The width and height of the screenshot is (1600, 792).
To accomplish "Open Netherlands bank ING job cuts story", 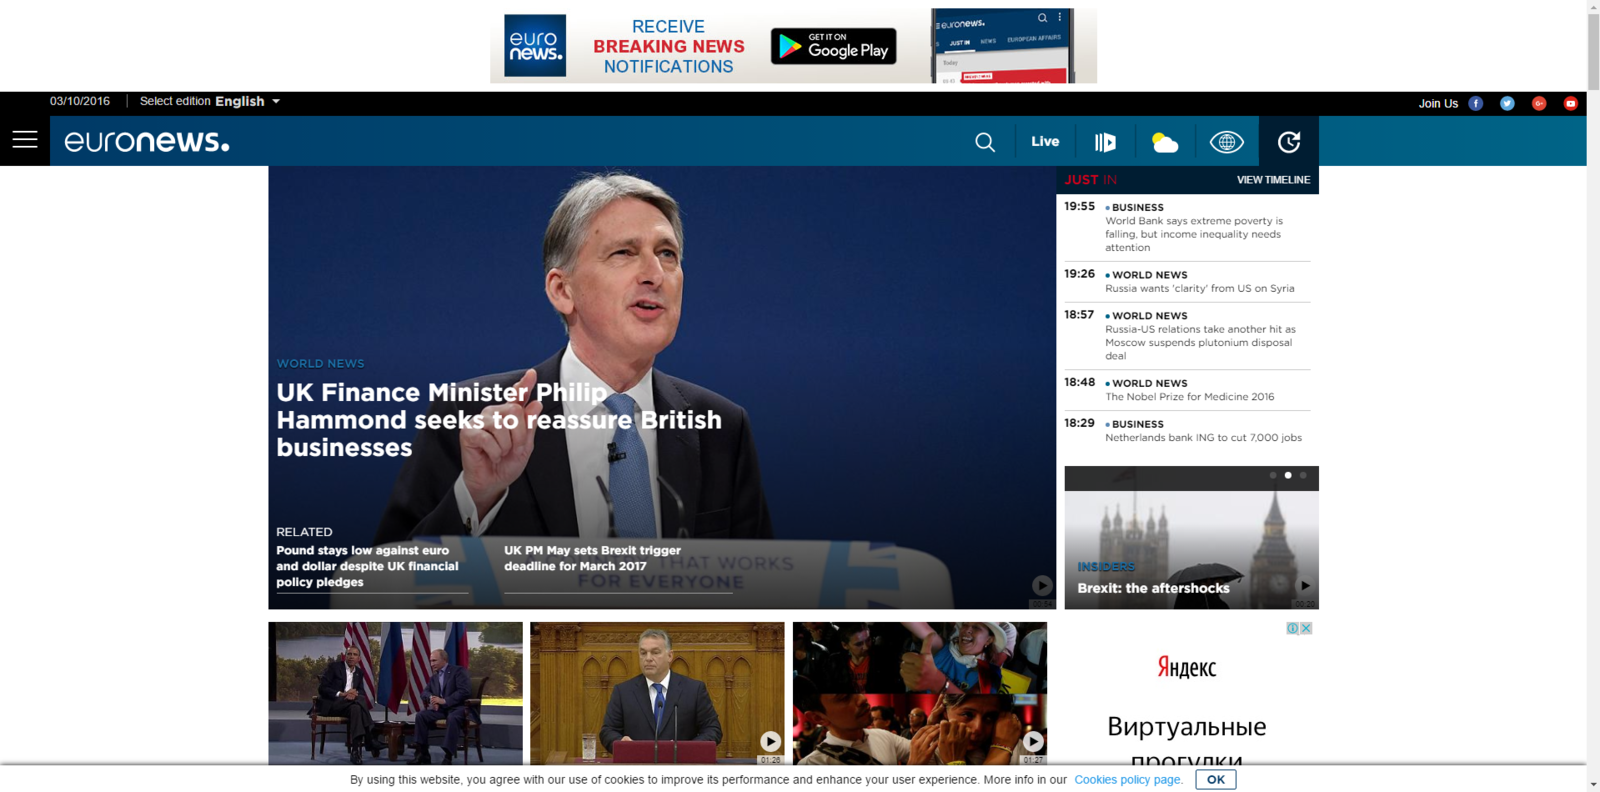I will point(1203,437).
